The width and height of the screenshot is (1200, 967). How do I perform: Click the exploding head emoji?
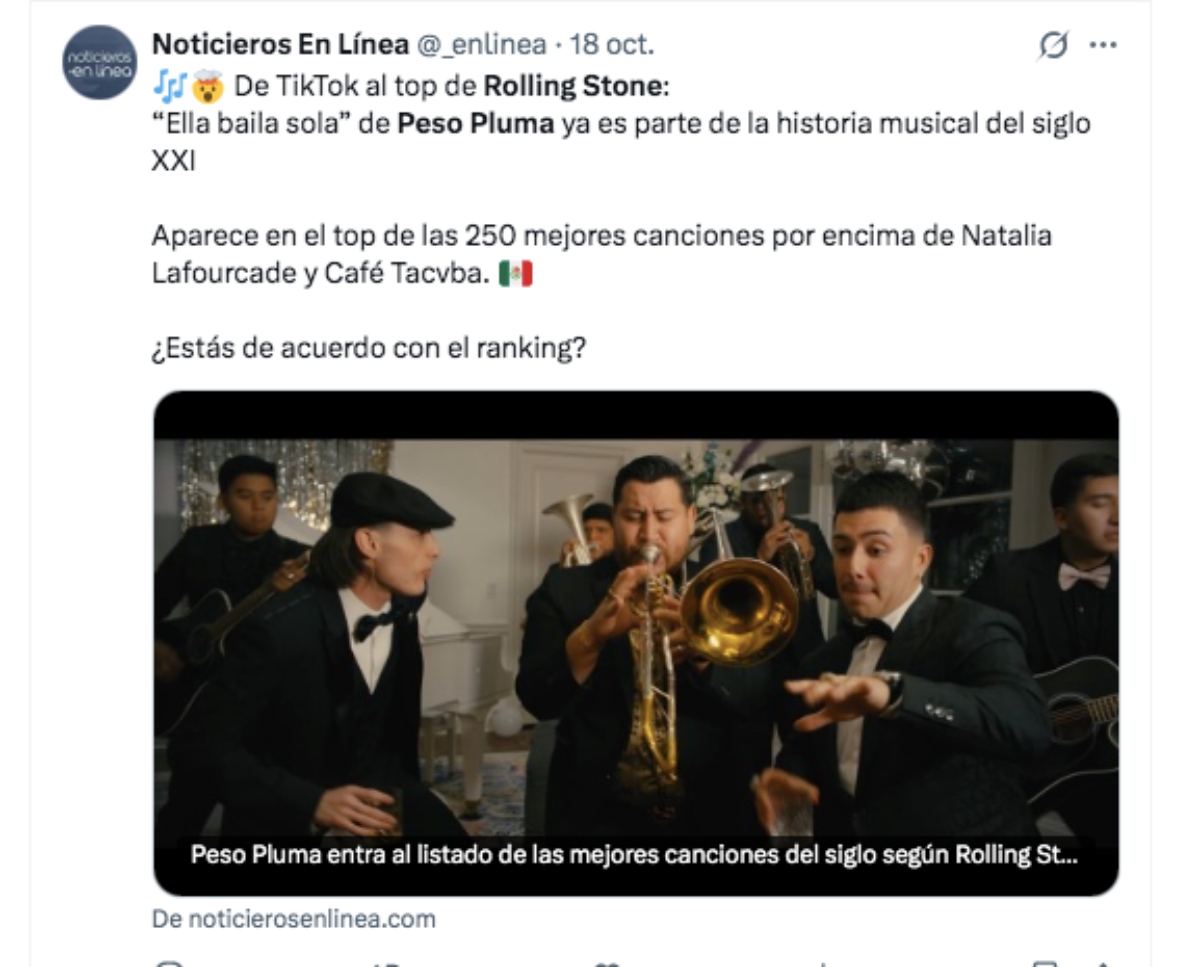[x=207, y=87]
